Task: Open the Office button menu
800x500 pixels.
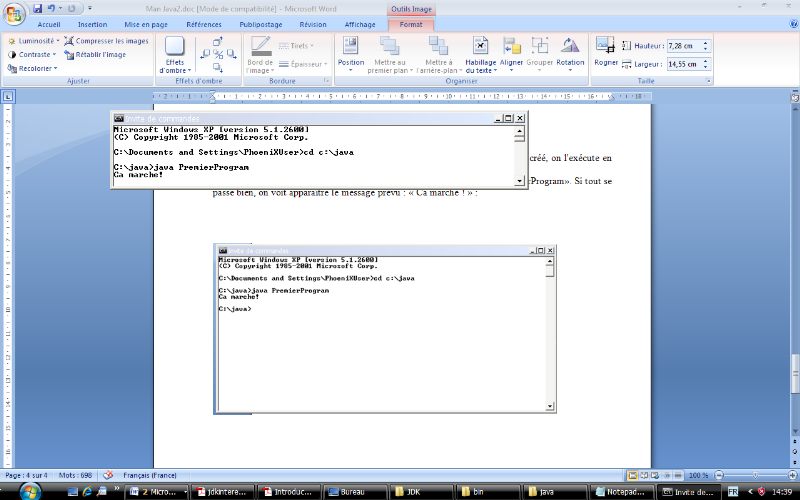Action: (14, 14)
